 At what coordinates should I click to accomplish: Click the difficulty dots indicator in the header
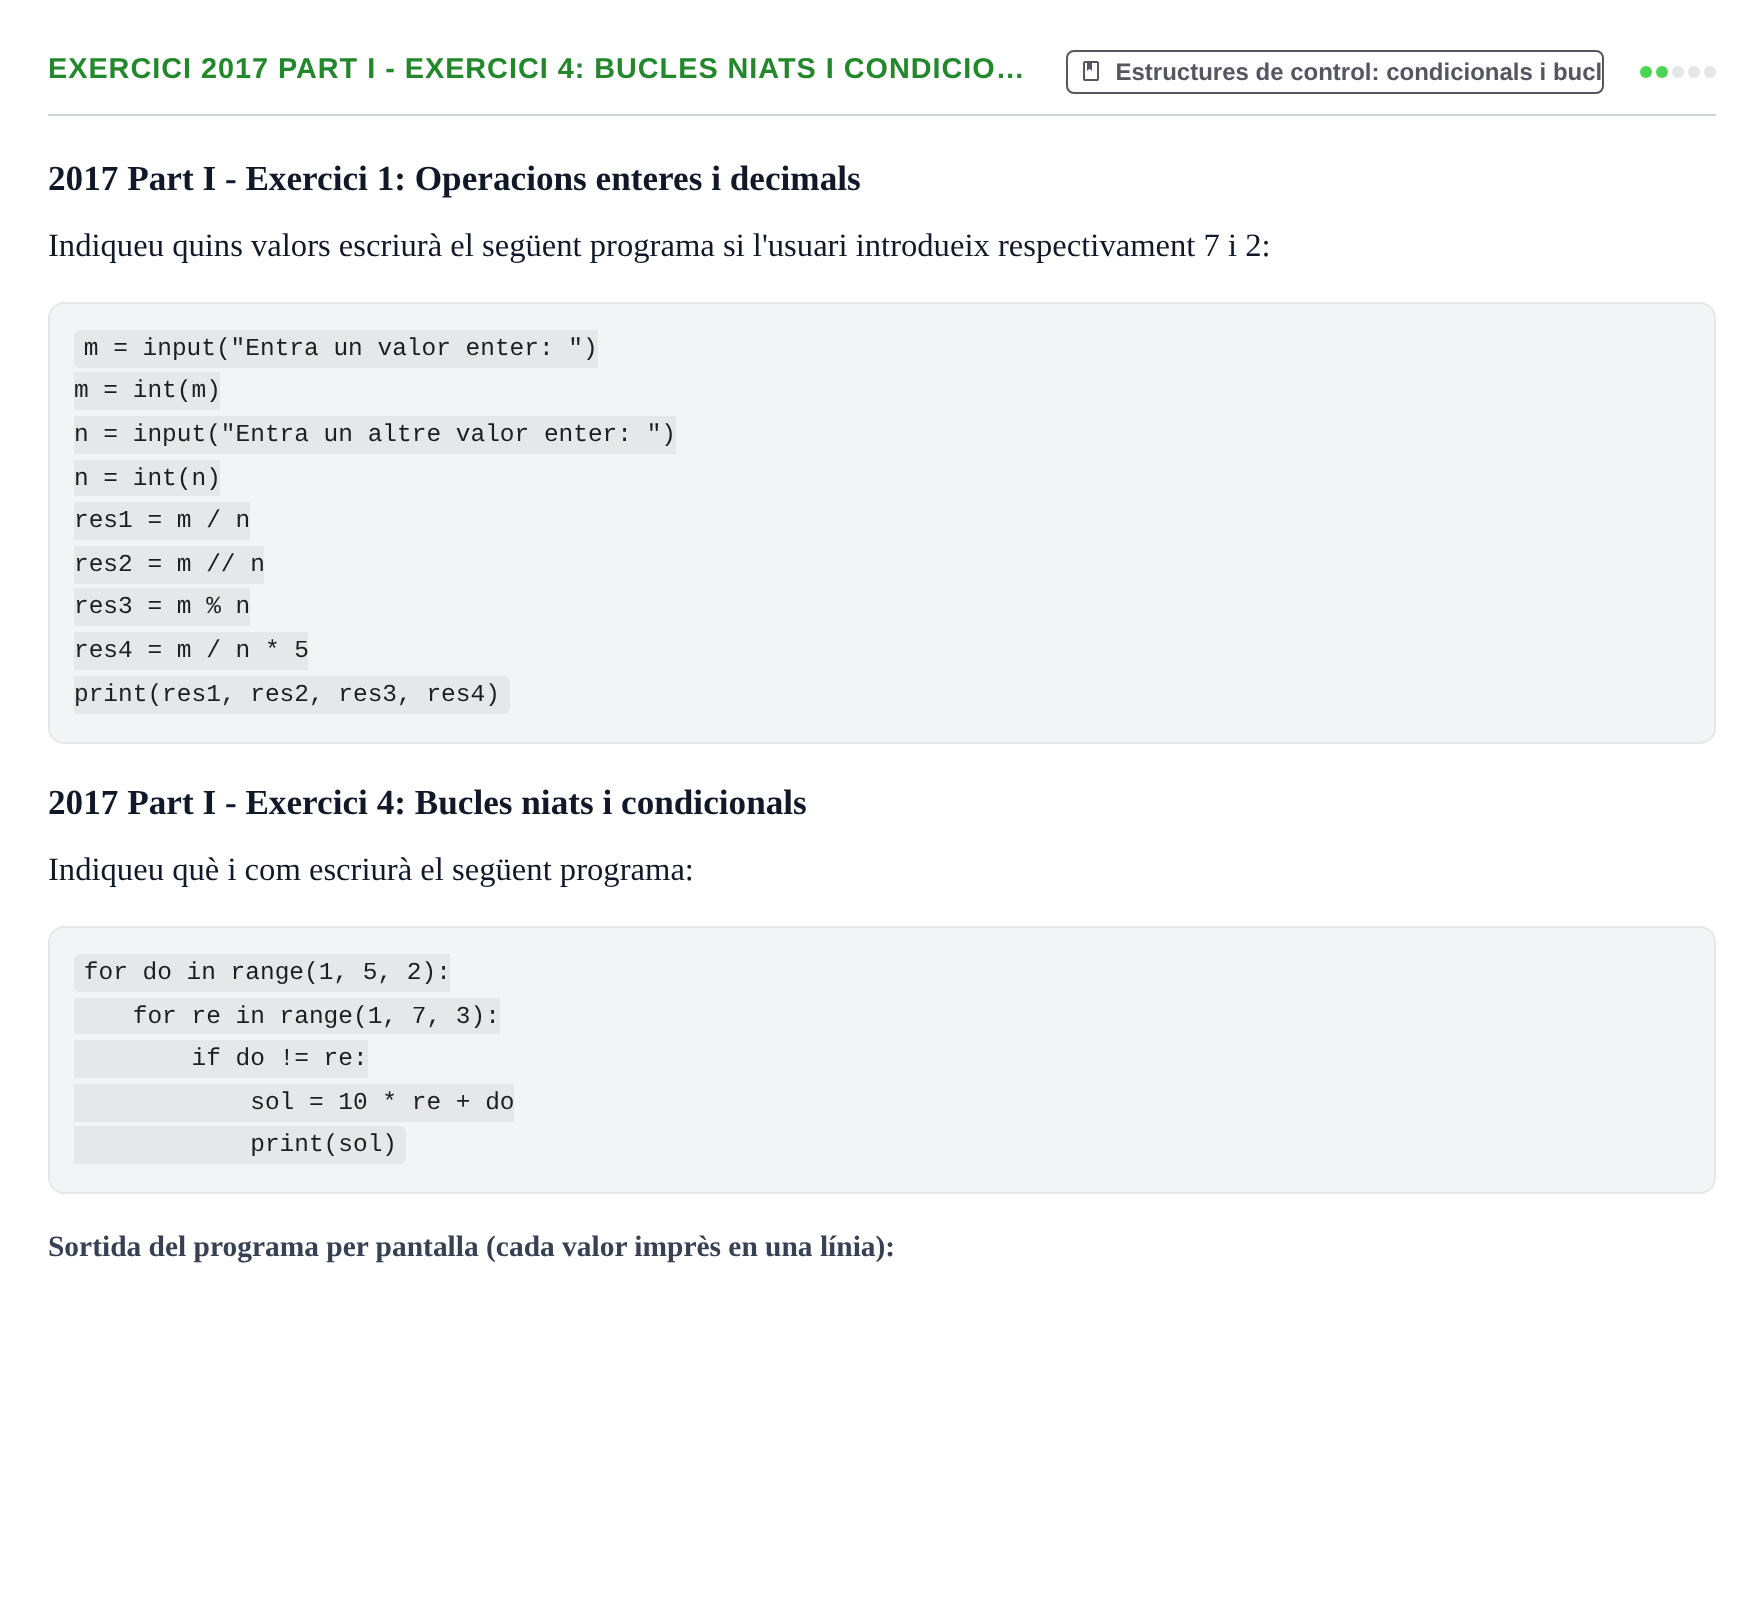(x=1678, y=72)
